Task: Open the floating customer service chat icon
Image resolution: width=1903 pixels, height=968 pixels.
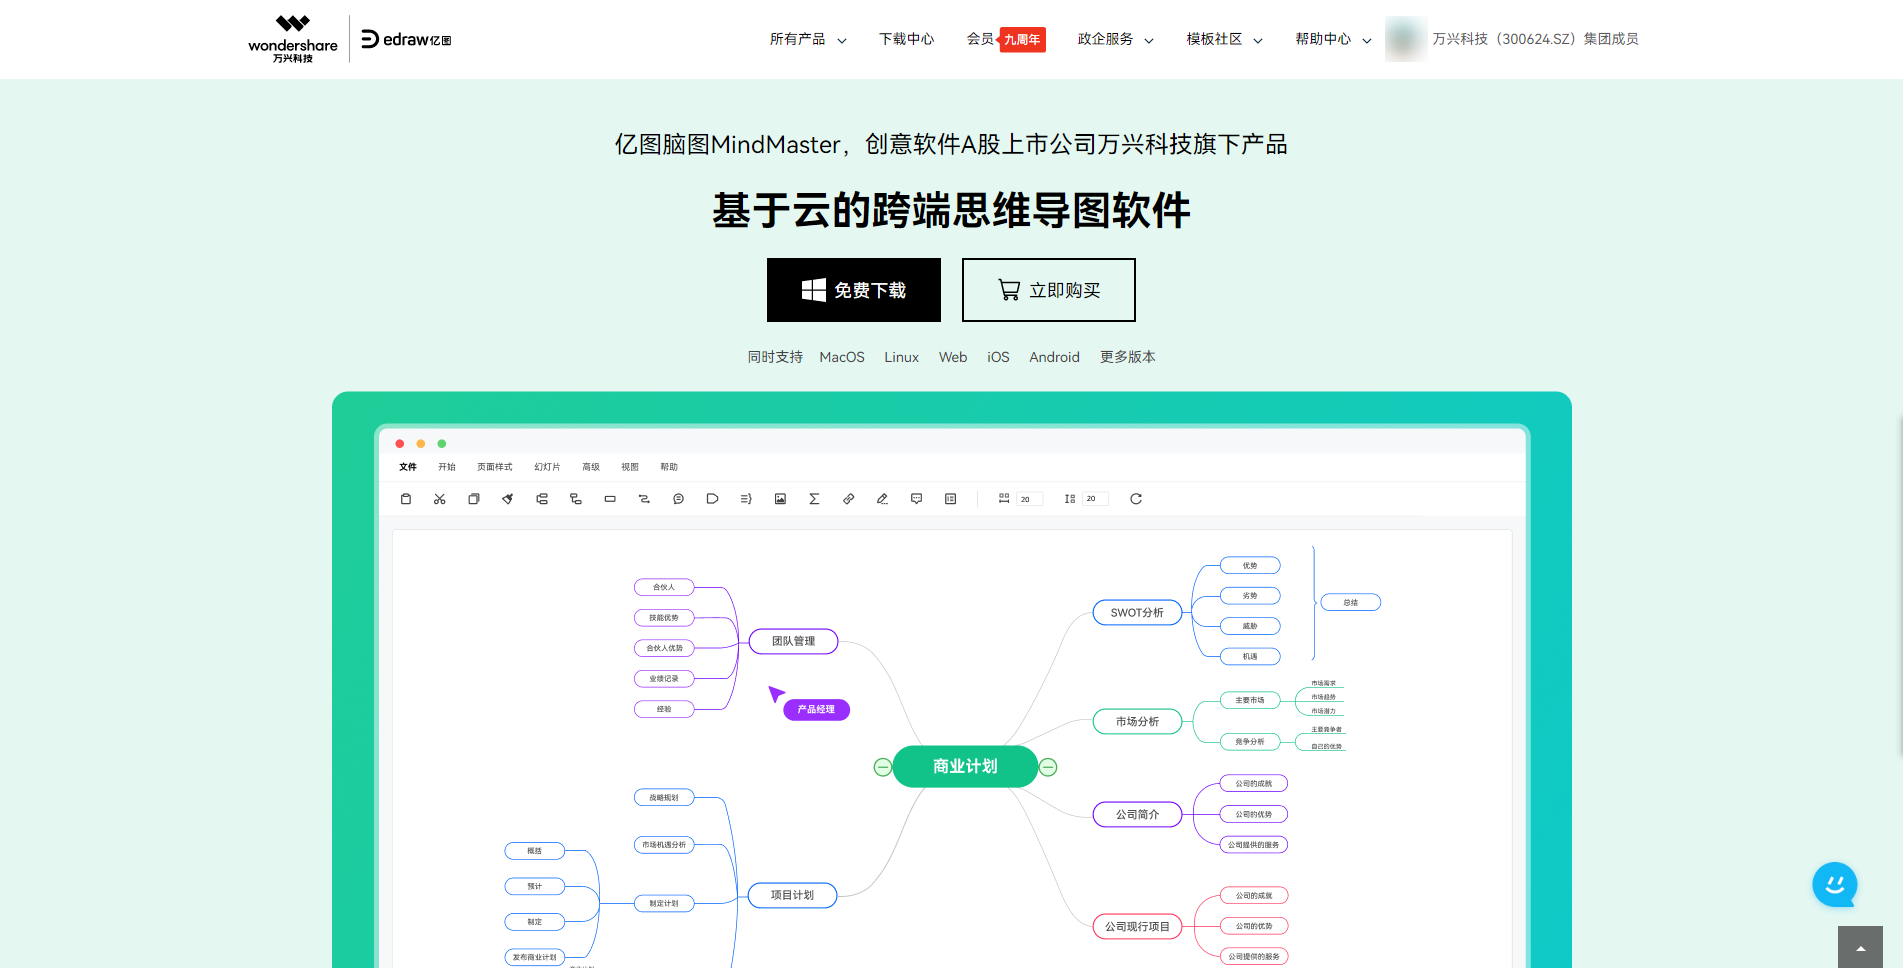Action: click(1834, 885)
